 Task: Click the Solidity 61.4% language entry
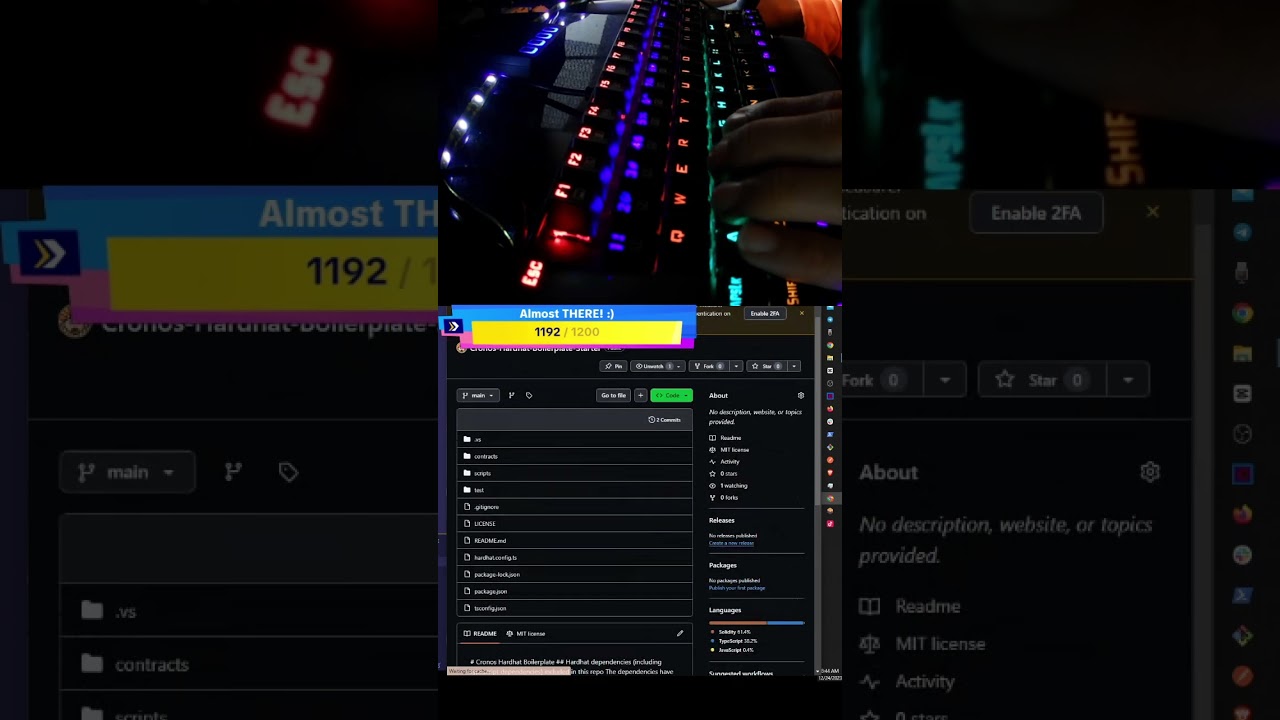[x=730, y=632]
